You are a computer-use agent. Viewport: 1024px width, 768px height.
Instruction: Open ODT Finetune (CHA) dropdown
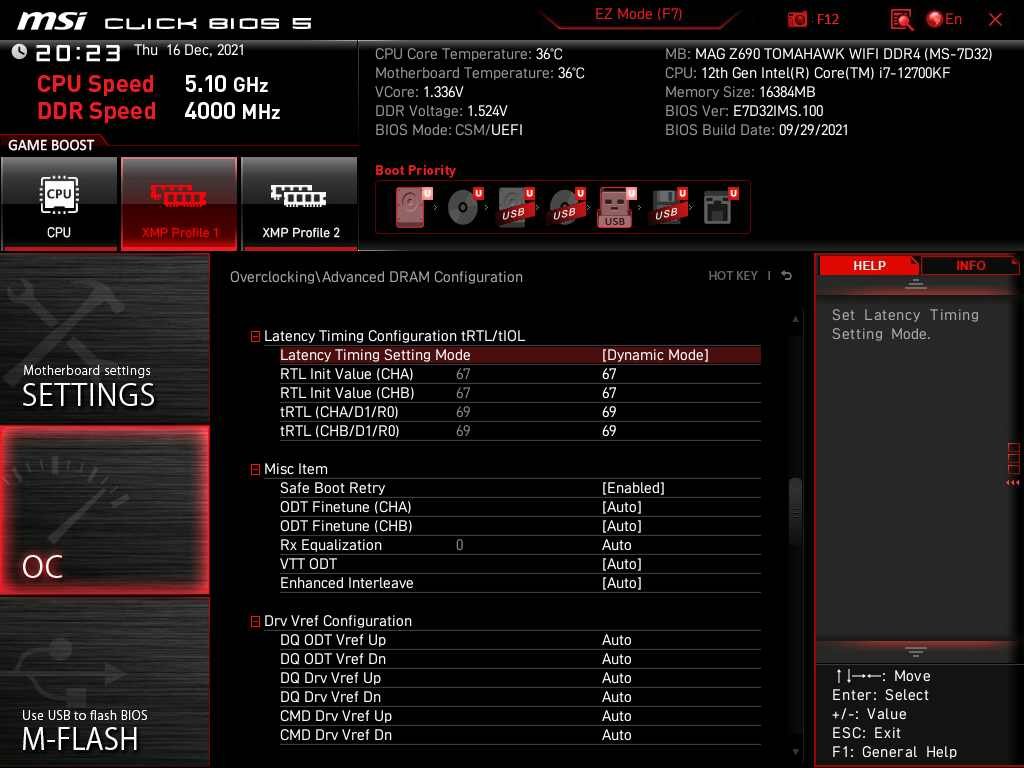[520, 507]
